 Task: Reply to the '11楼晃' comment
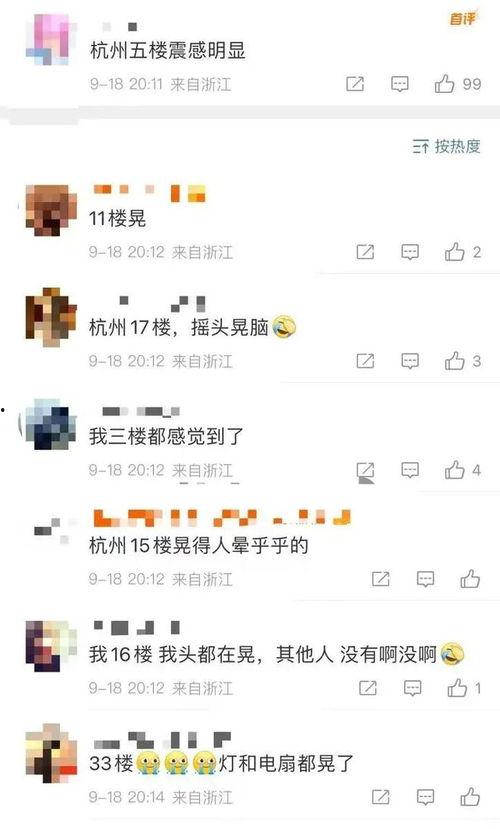(x=410, y=252)
